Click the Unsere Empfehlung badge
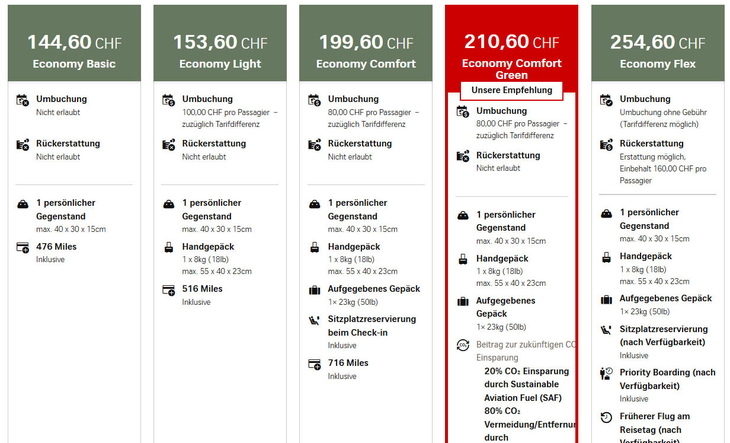Screen dimensions: 730x443 511,90
